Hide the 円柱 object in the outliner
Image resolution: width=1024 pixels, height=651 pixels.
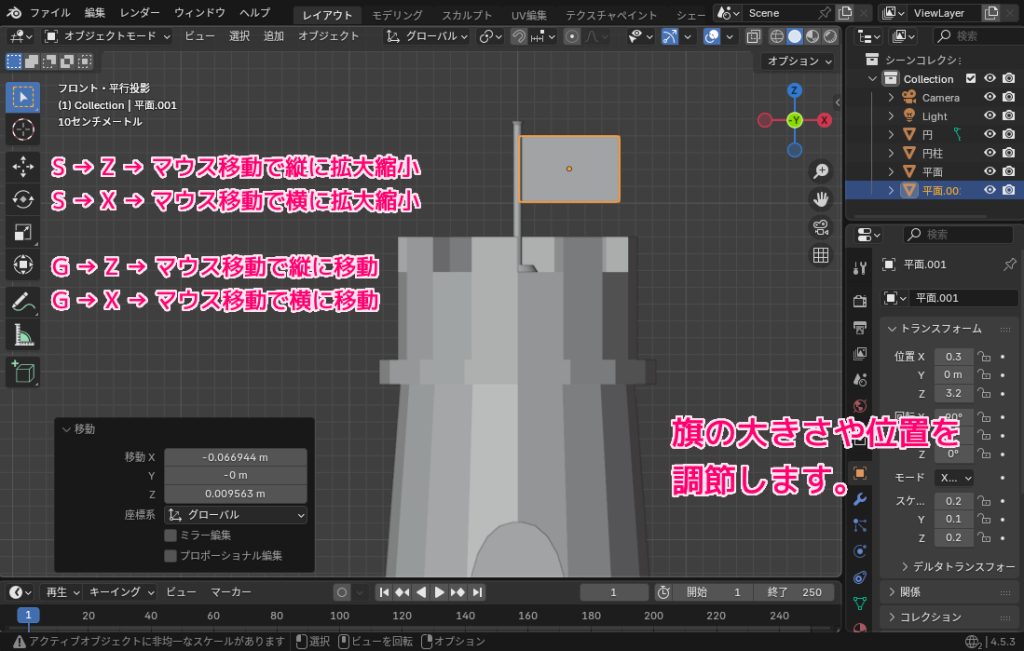pos(990,152)
